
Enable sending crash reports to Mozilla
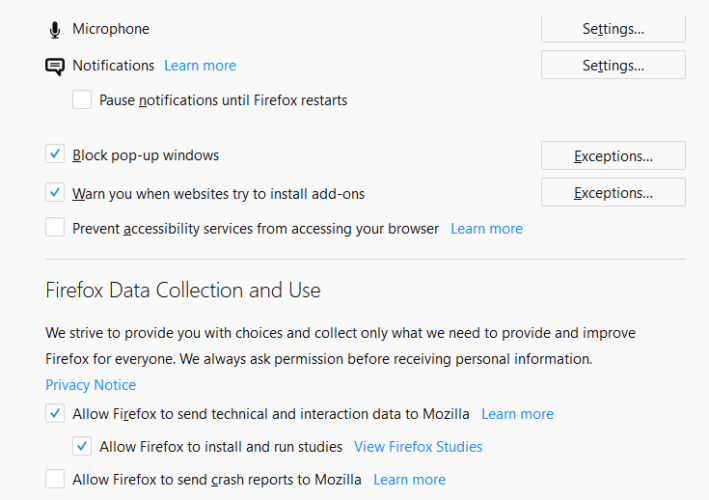click(x=55, y=479)
